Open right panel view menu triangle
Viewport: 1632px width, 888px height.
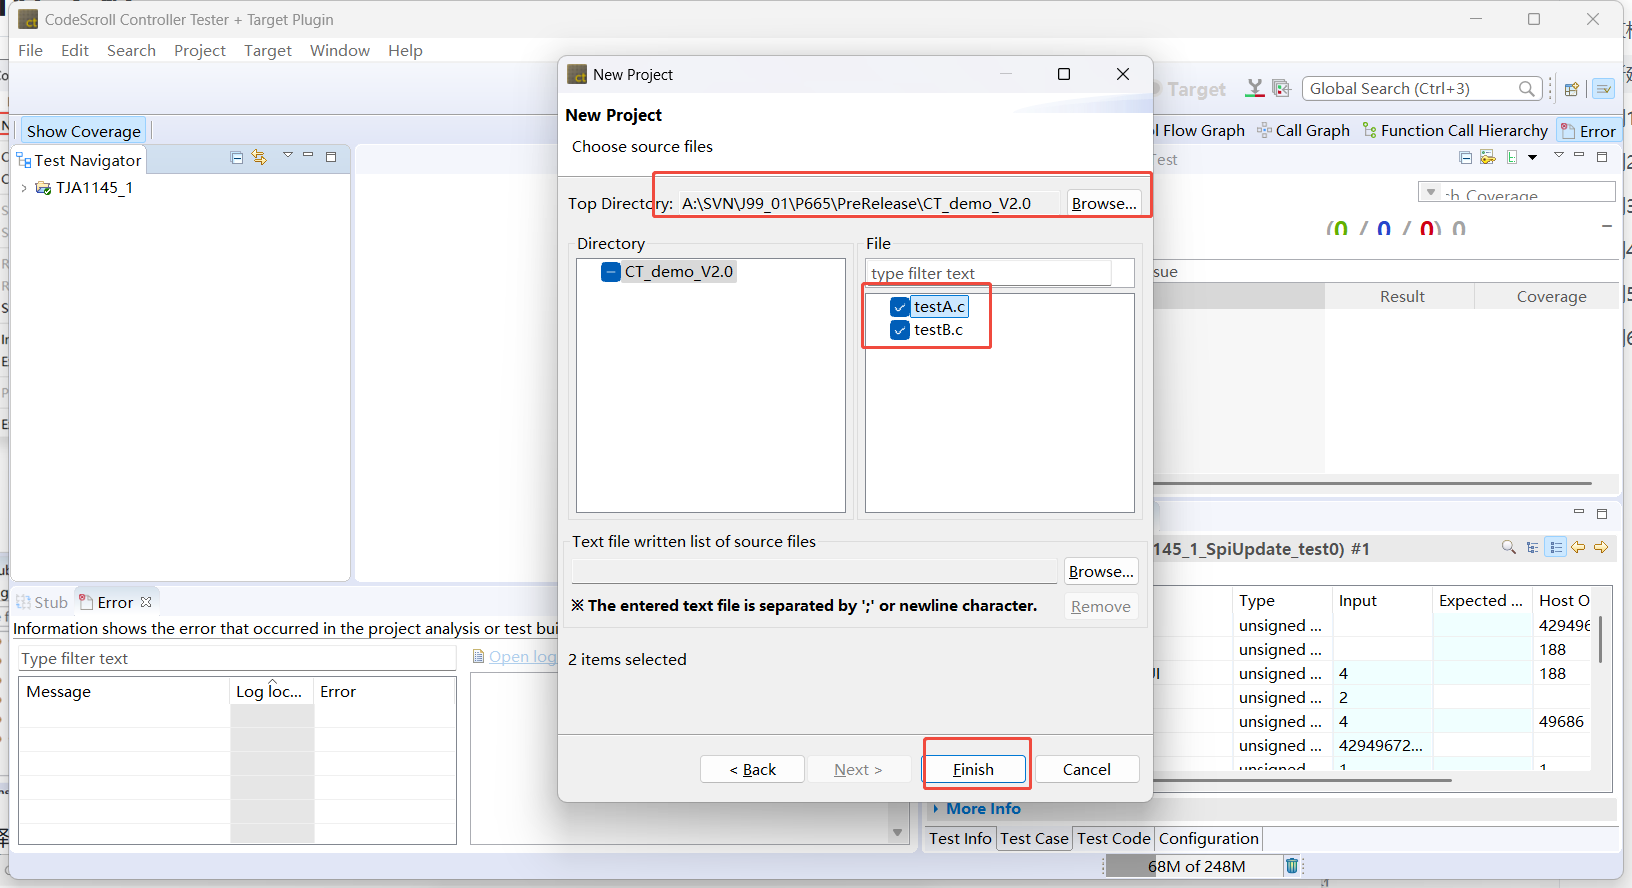1559,155
